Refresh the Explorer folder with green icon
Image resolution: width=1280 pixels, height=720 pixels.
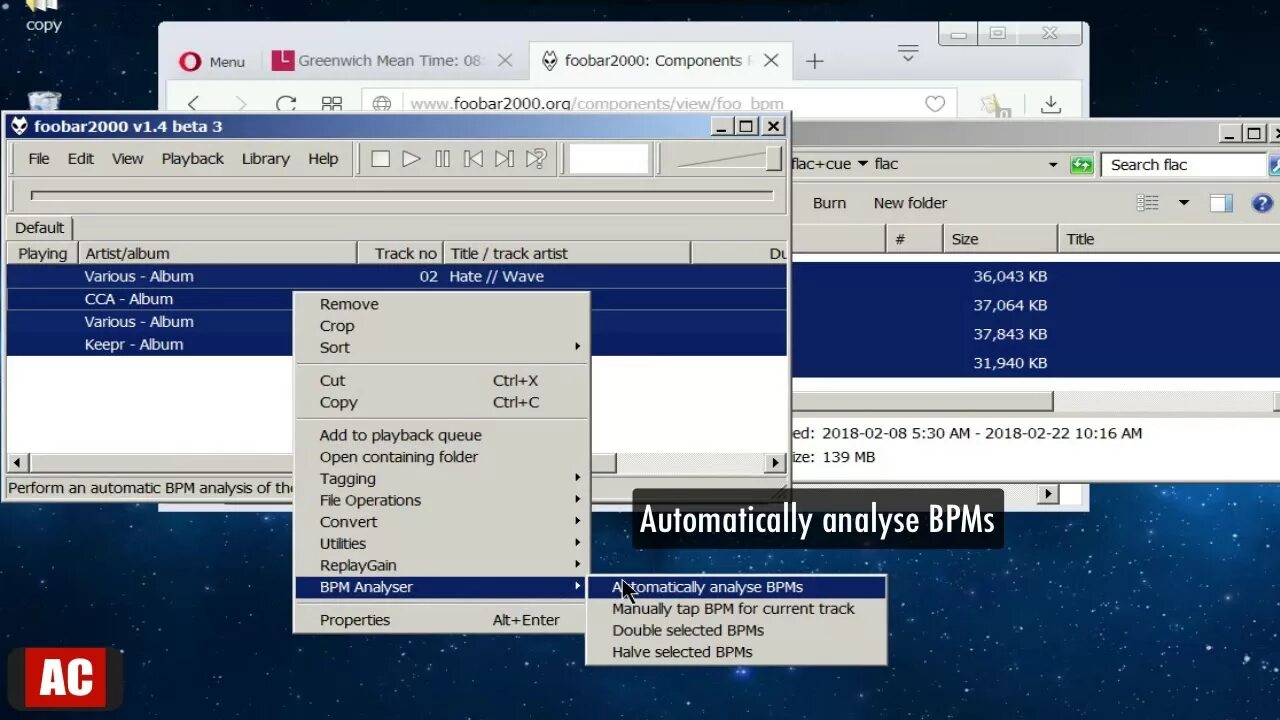click(x=1081, y=165)
